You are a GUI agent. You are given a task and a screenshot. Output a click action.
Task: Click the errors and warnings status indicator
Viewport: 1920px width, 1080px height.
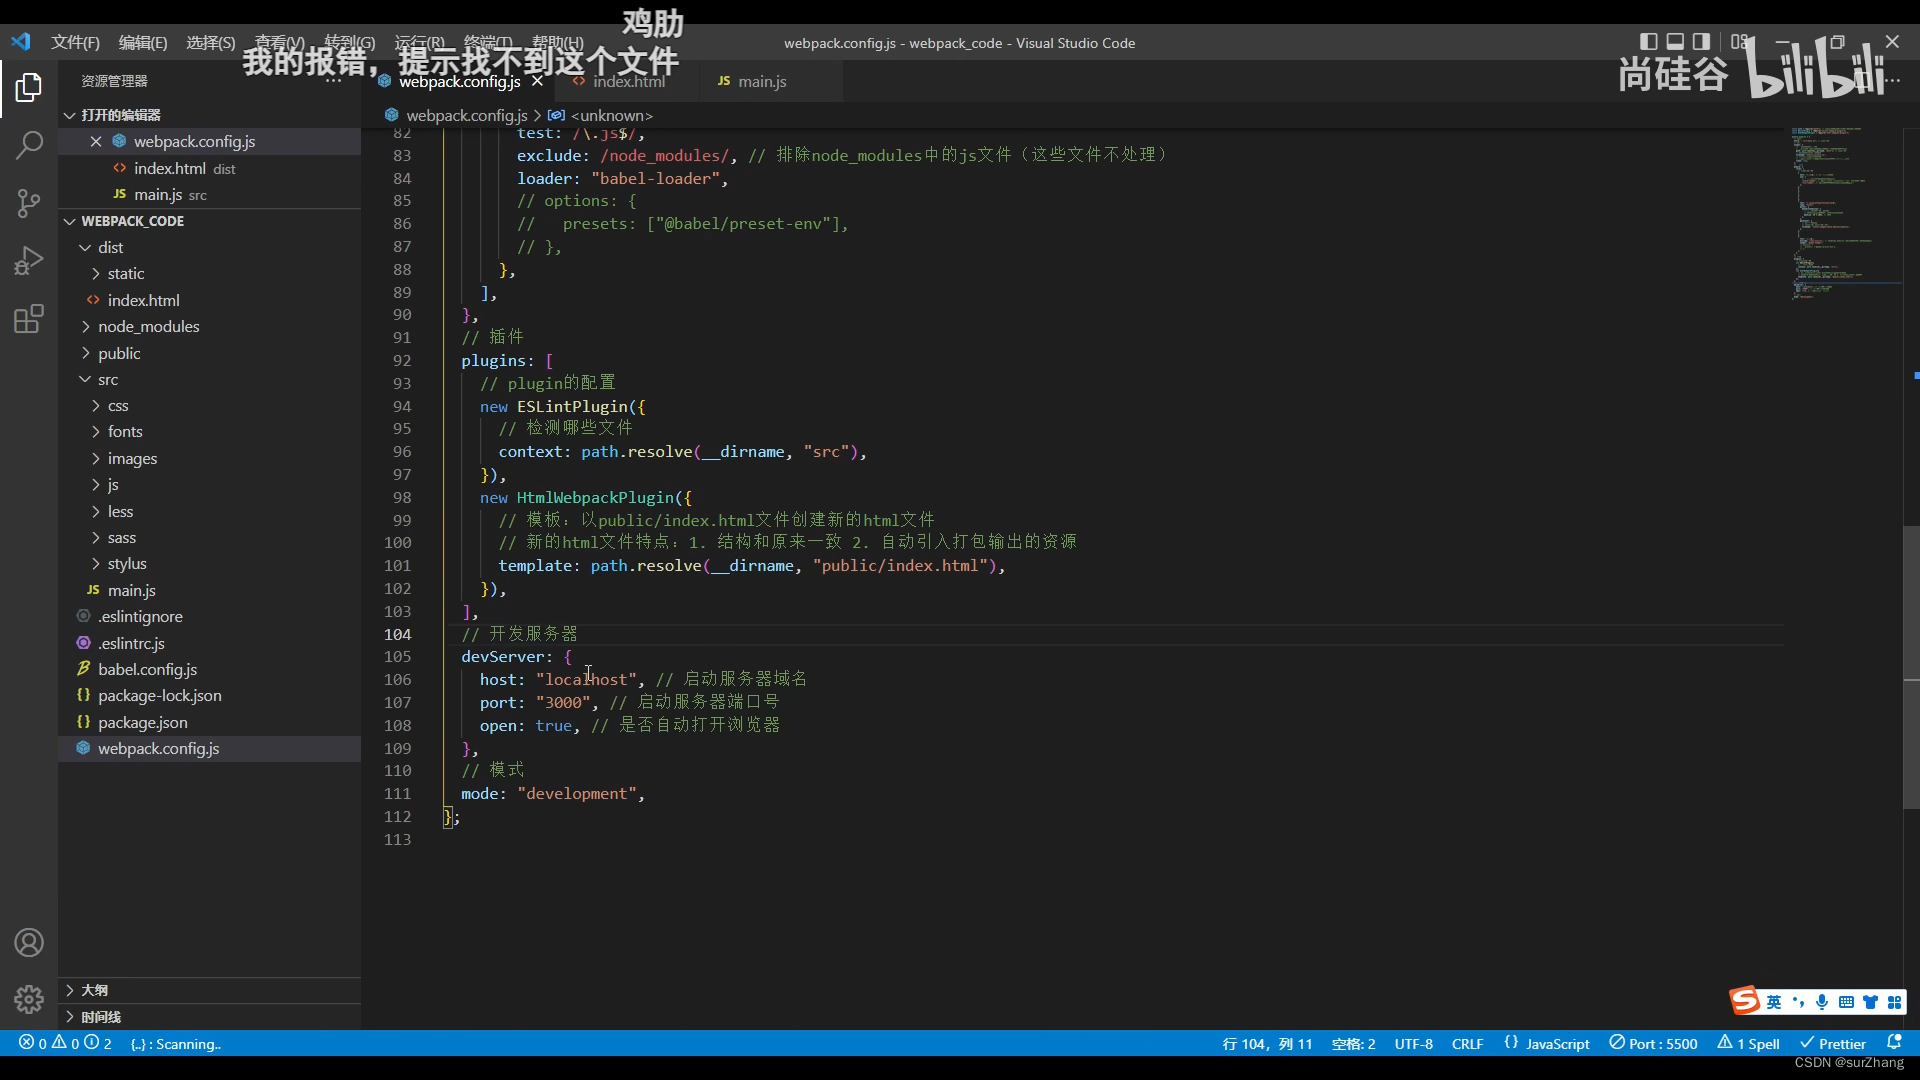65,1043
